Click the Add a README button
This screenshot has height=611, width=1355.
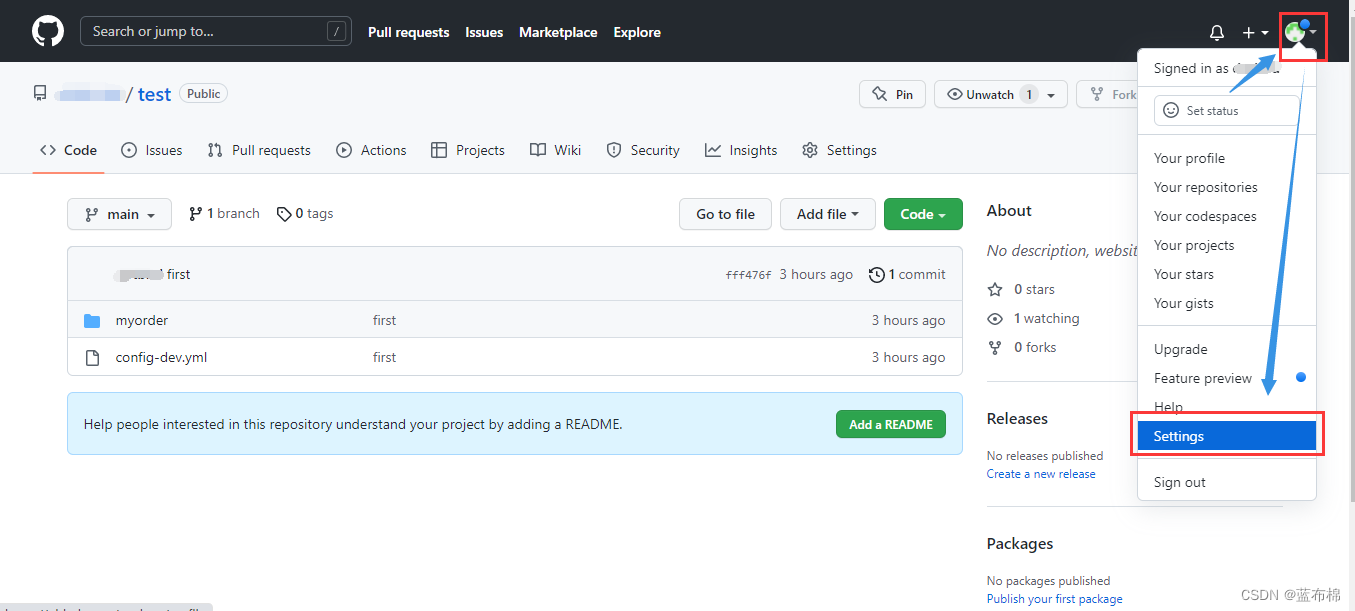(891, 424)
